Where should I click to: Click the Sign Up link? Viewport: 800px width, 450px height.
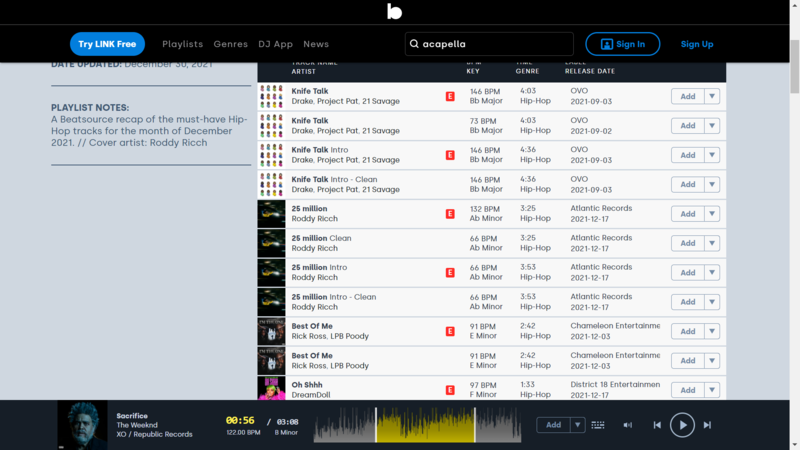click(x=697, y=44)
